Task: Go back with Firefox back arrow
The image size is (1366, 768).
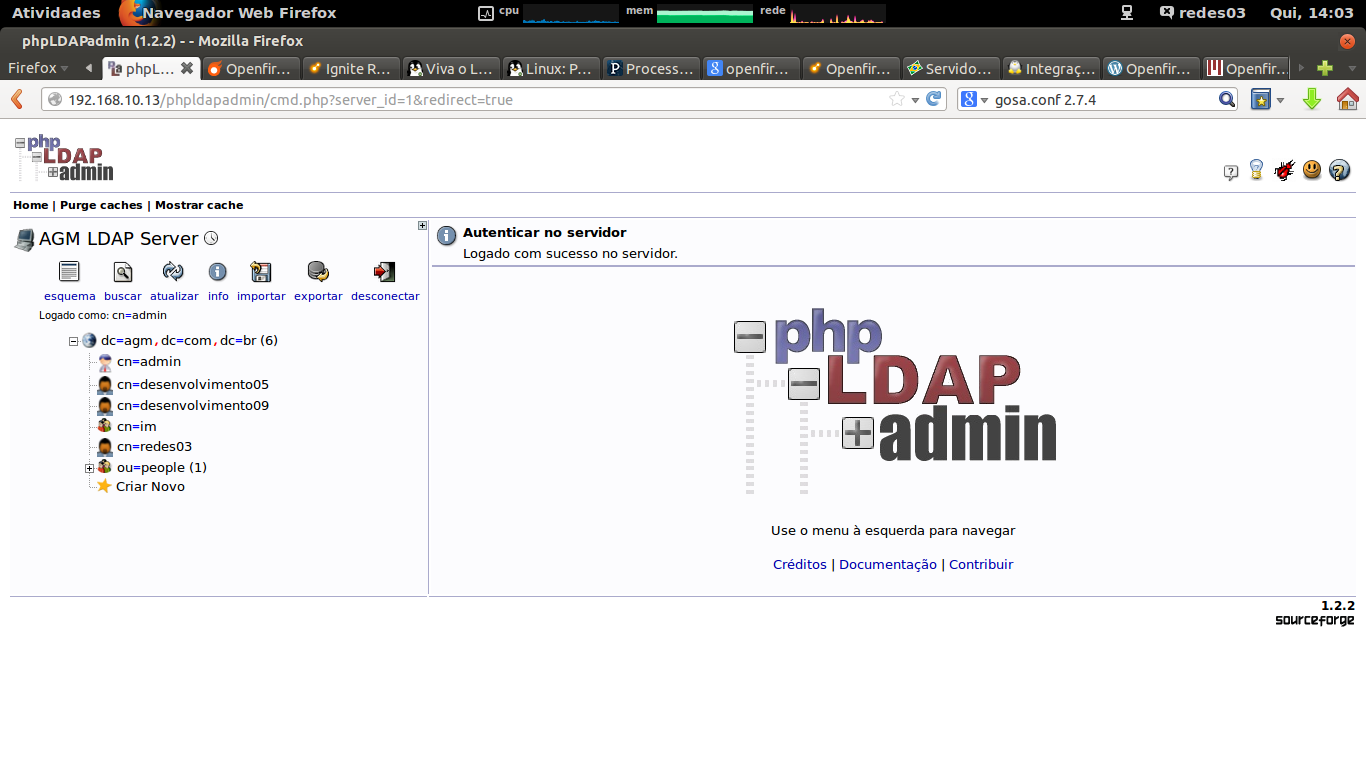Action: (17, 99)
